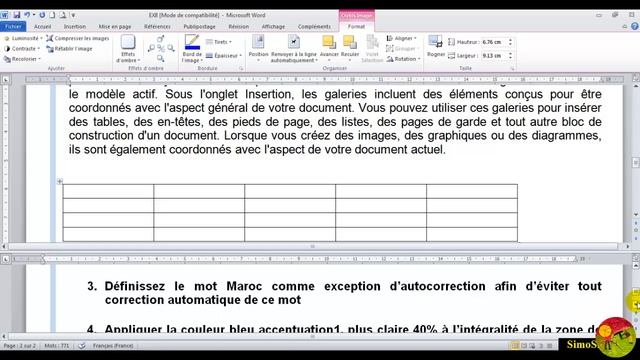Open the Tirets dropdown
The width and height of the screenshot is (640, 360).
(x=219, y=42)
